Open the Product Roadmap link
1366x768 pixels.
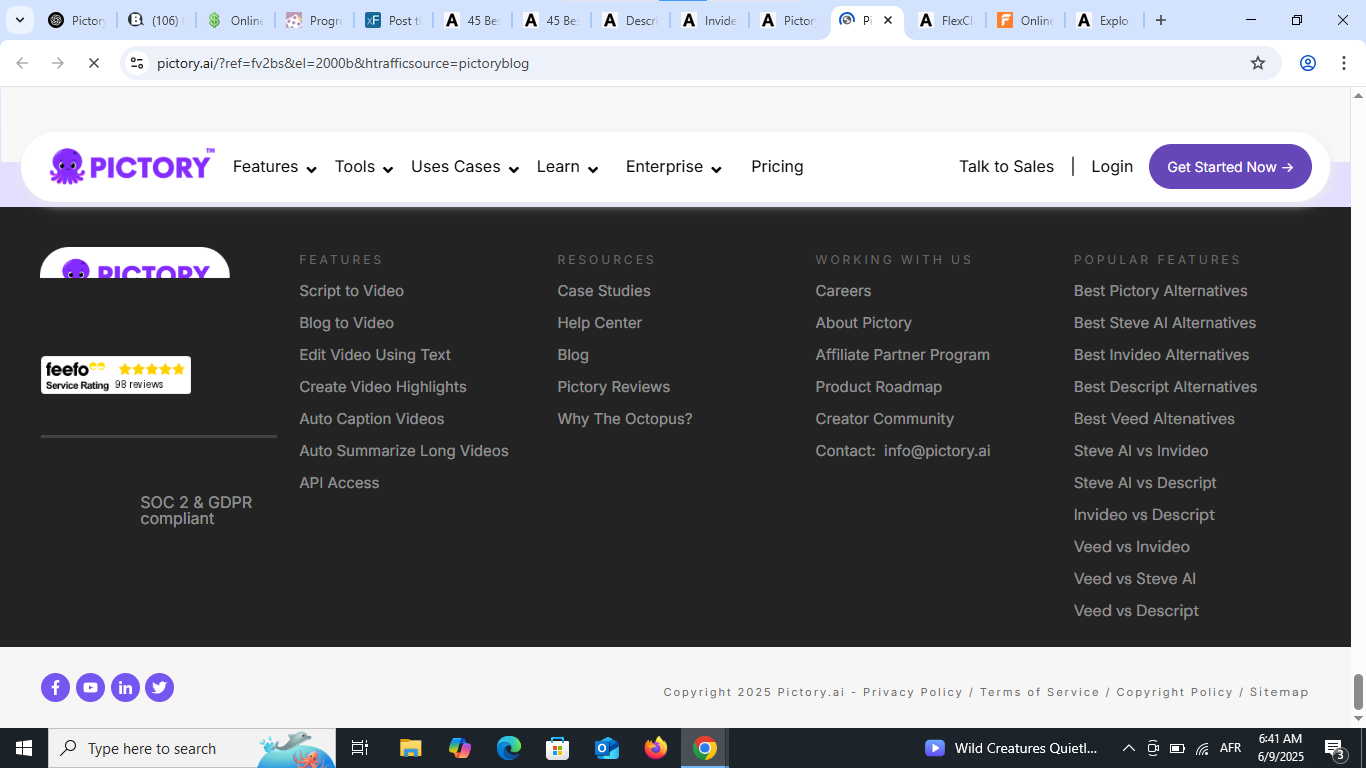click(x=878, y=387)
